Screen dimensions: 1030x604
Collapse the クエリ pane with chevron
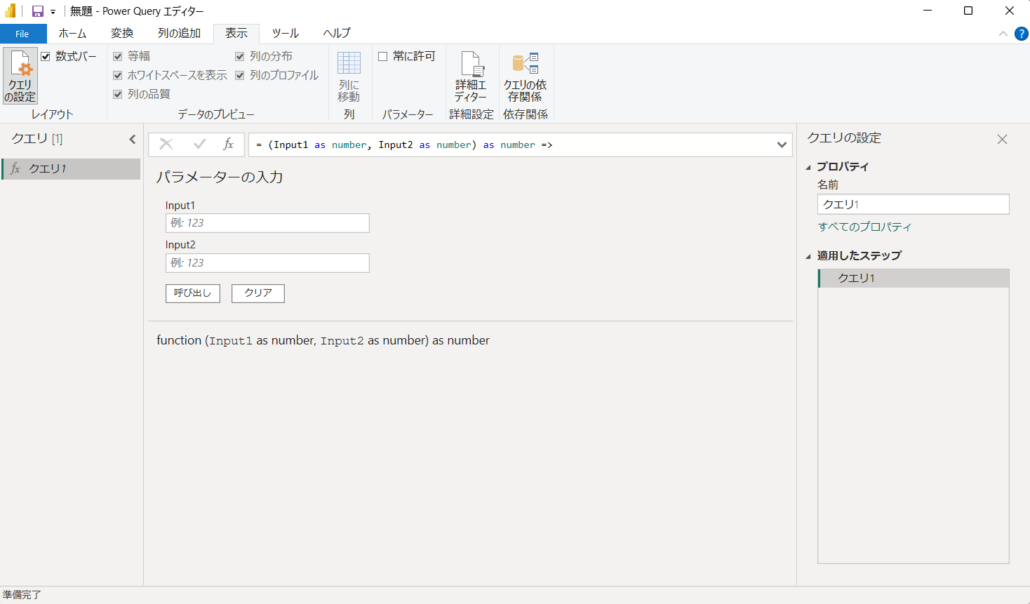132,139
